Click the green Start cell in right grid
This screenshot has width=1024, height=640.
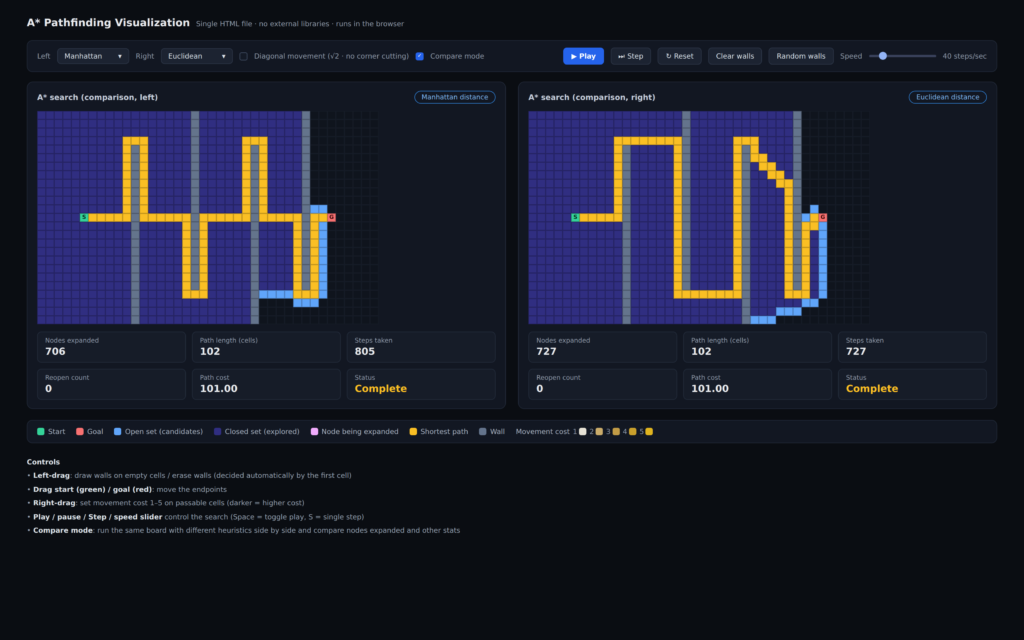coord(575,217)
